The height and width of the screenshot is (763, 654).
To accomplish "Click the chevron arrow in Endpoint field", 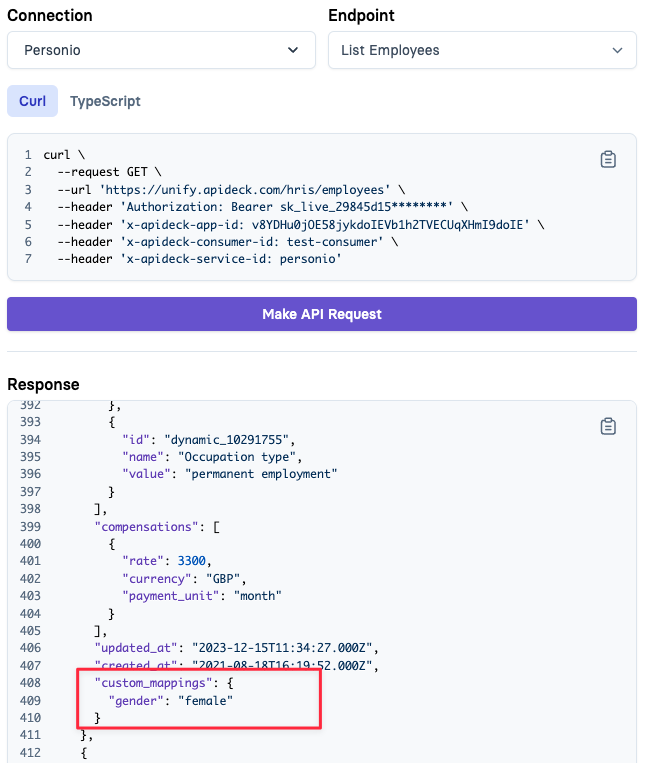I will (x=617, y=50).
